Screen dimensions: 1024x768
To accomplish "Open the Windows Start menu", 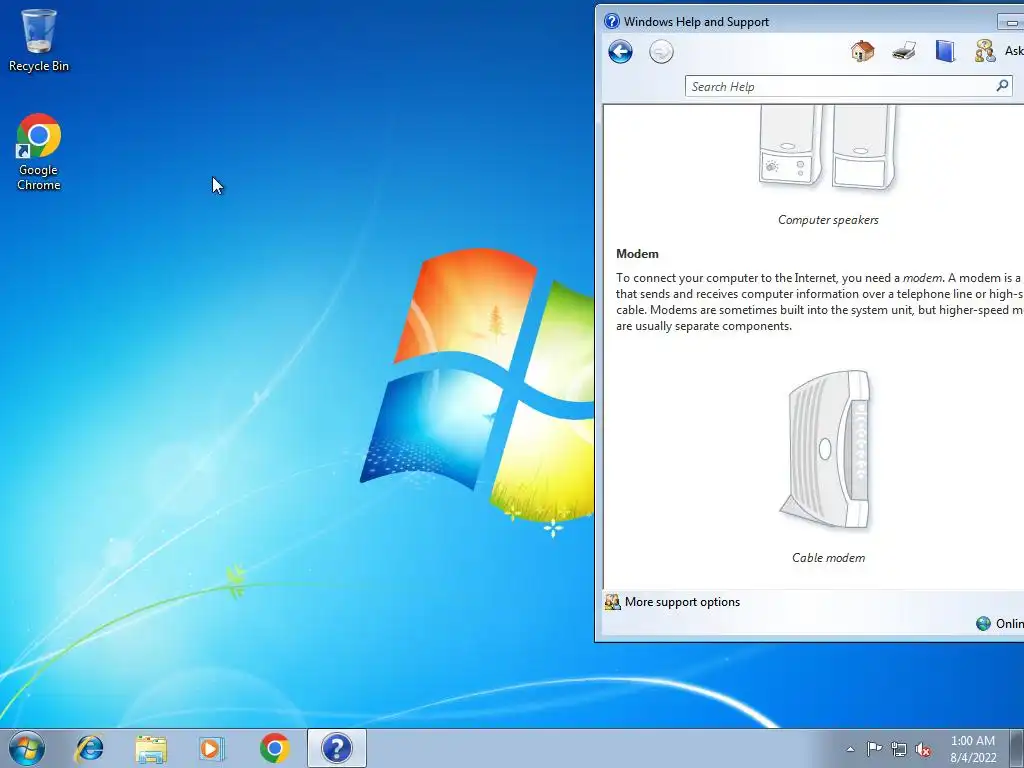I will coord(27,748).
